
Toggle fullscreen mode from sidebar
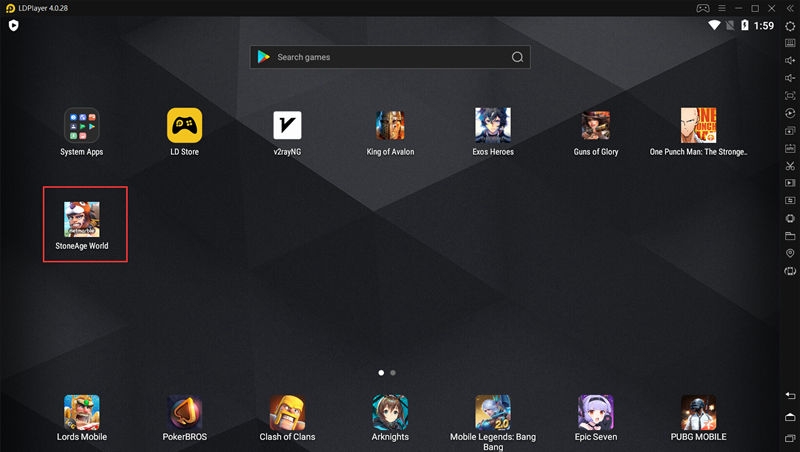coord(790,95)
